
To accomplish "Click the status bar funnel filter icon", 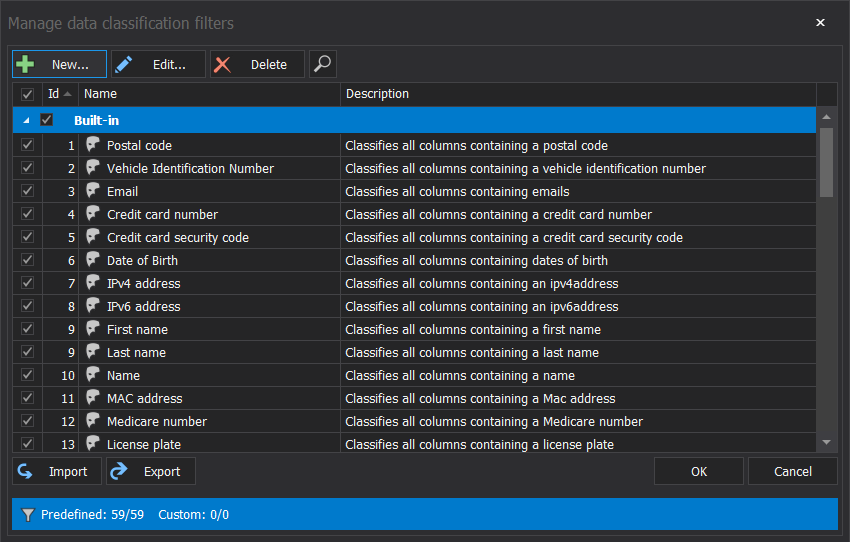I will 28,514.
